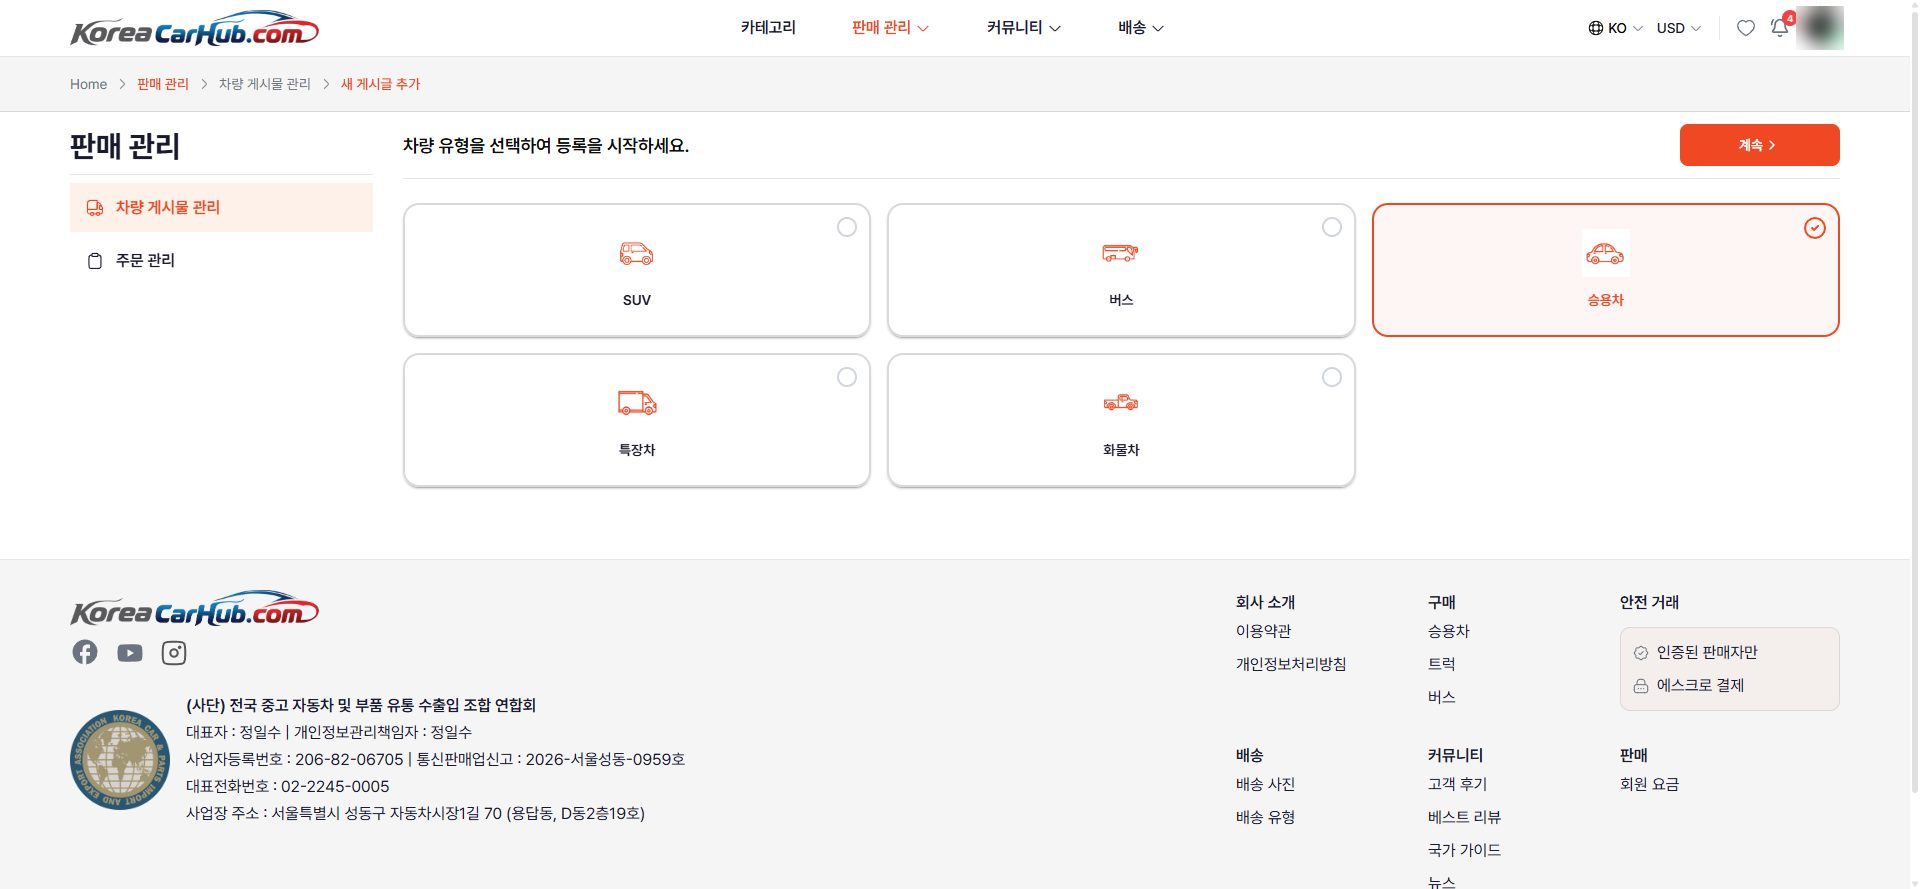Screen dimensions: 1920x889
Task: Click the 에스크로 결제 lock icon
Action: (1640, 686)
